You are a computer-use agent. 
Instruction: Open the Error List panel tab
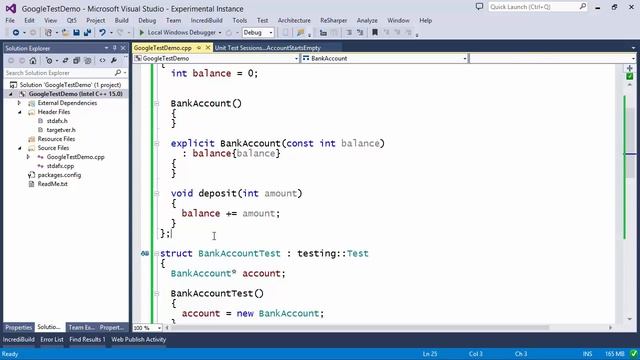click(52, 340)
